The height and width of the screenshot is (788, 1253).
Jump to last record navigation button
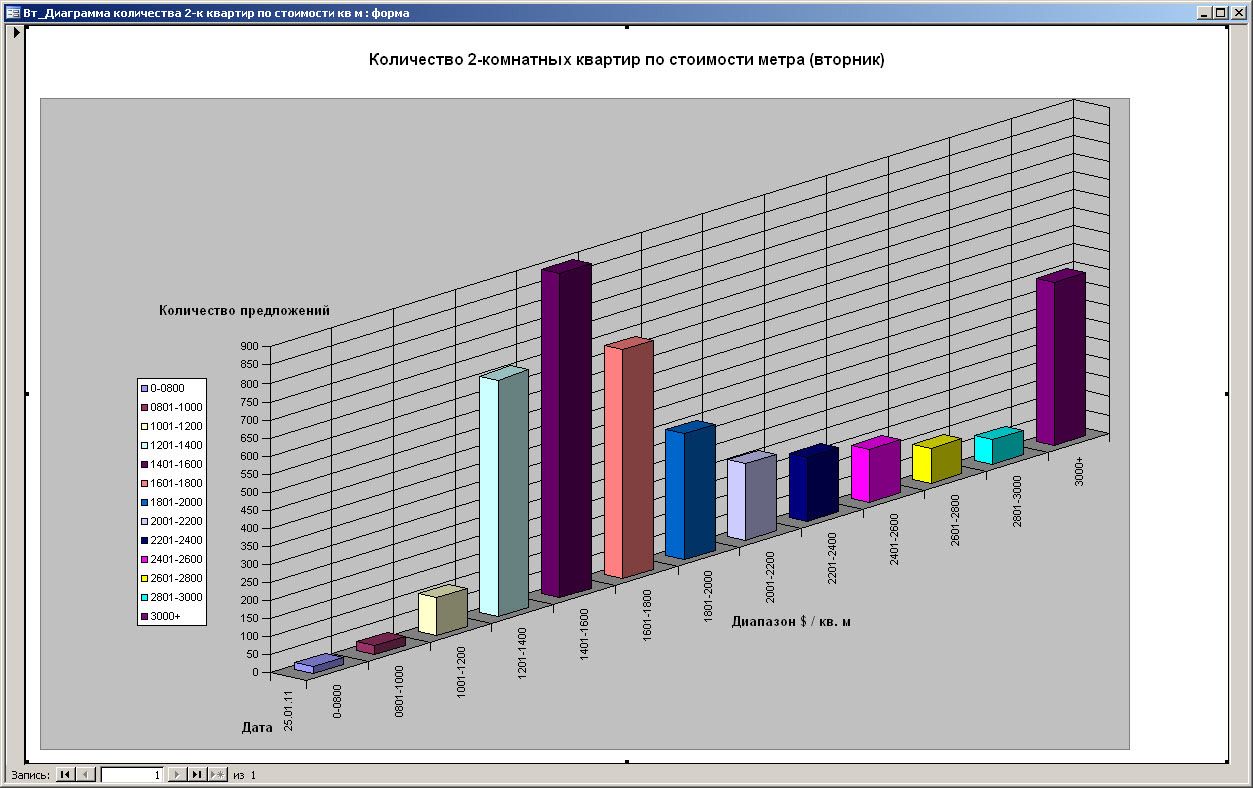coord(197,775)
